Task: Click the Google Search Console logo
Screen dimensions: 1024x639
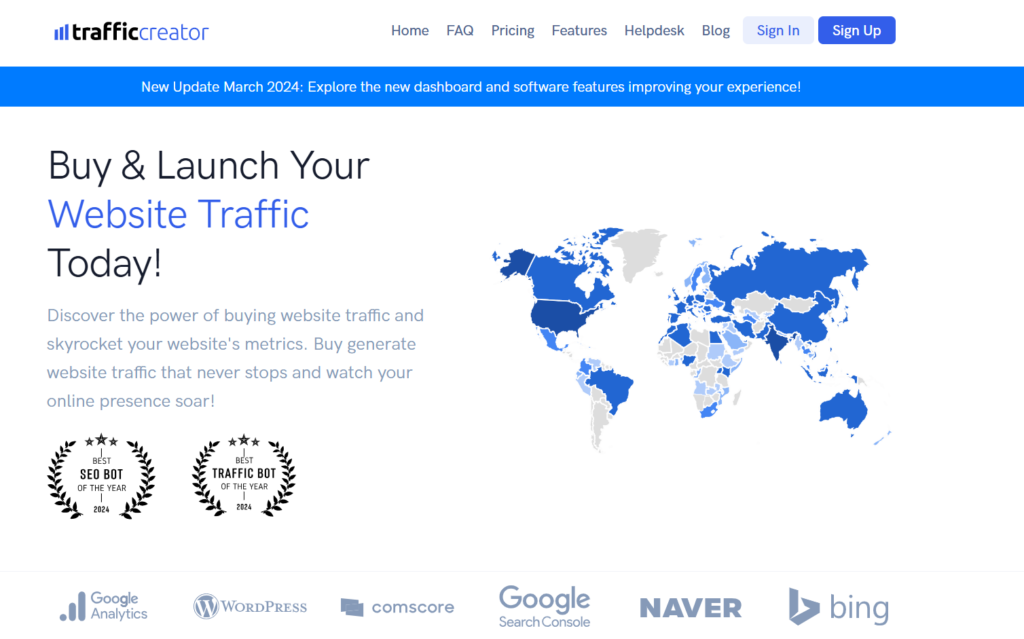Action: point(544,606)
